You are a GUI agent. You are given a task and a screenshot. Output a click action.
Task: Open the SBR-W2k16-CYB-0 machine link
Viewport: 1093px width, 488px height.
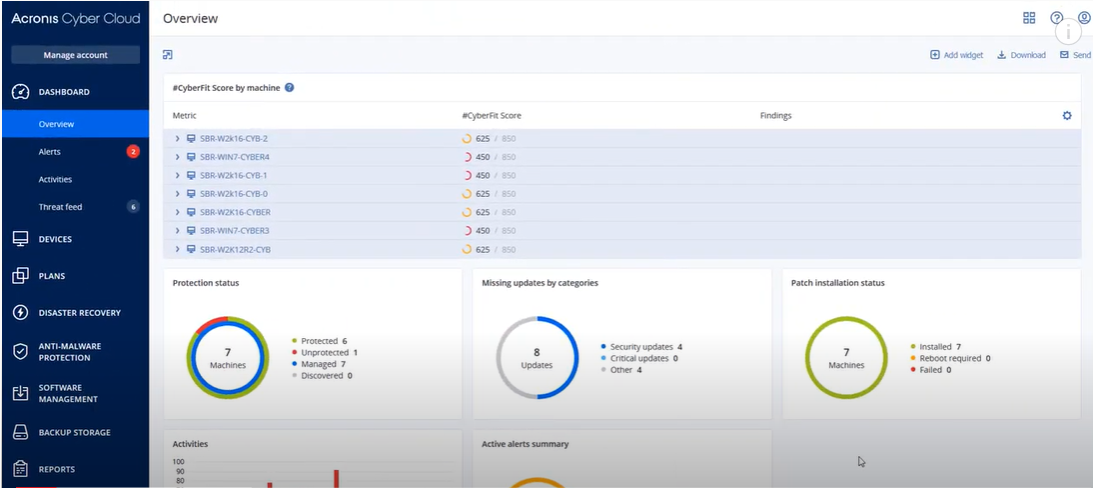(x=234, y=194)
